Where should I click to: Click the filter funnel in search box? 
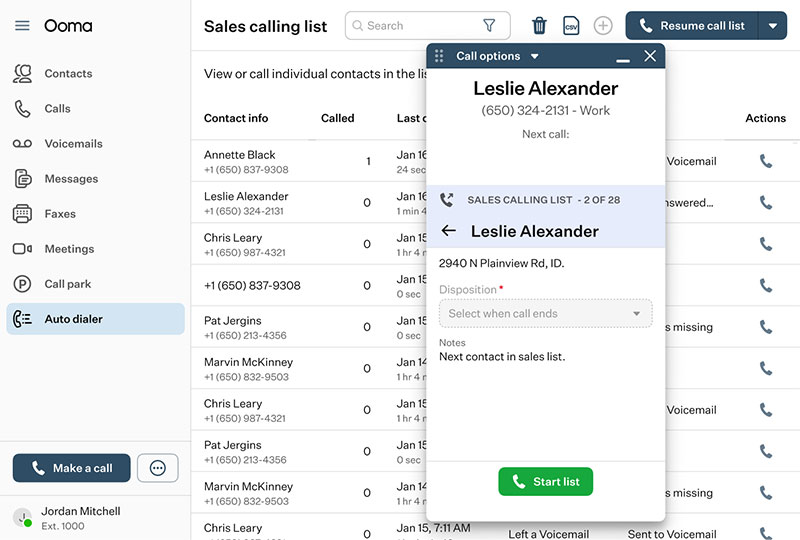[489, 26]
